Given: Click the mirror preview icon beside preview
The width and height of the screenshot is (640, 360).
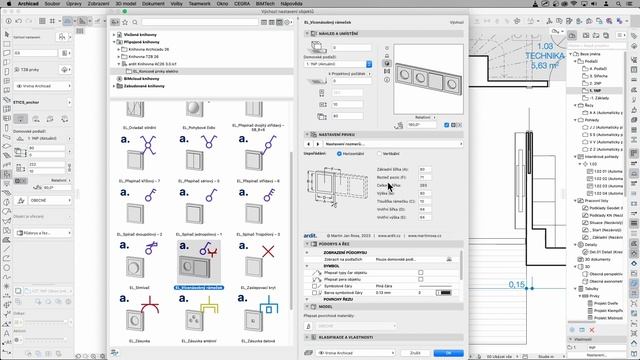Looking at the screenshot, I should point(387,71).
